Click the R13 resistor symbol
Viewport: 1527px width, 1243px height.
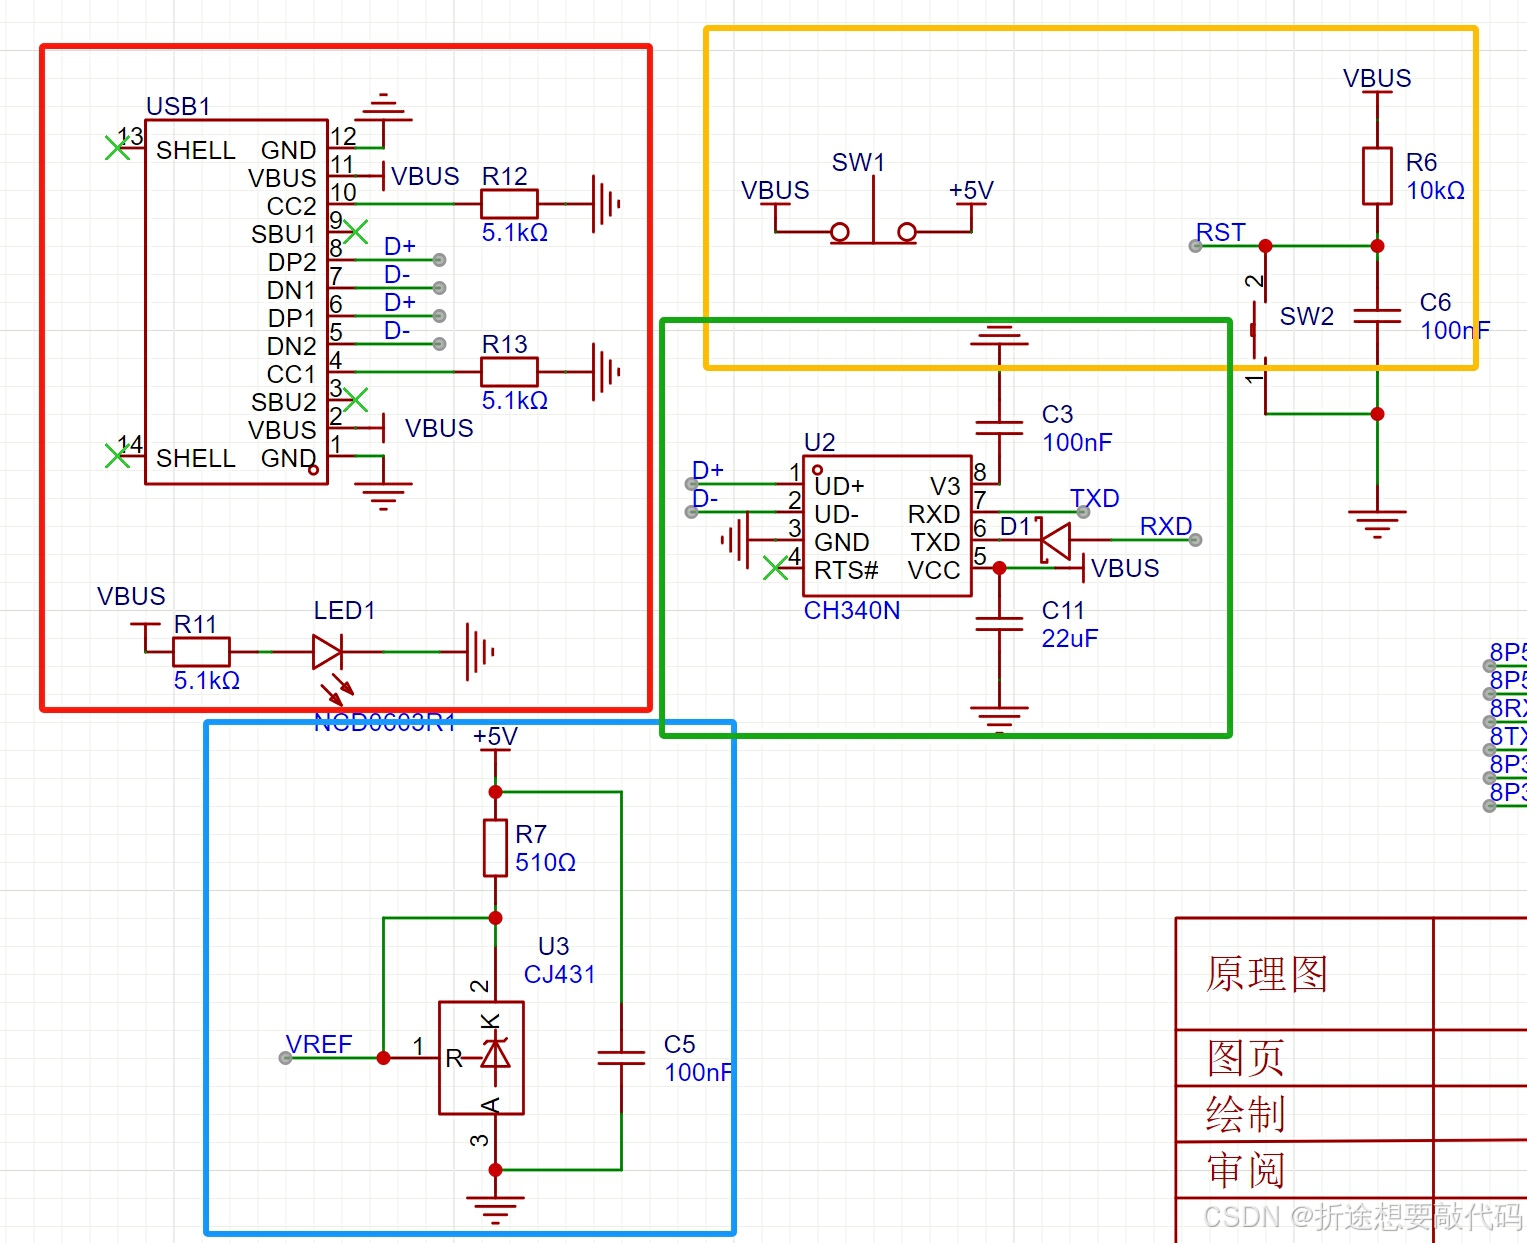(x=509, y=372)
